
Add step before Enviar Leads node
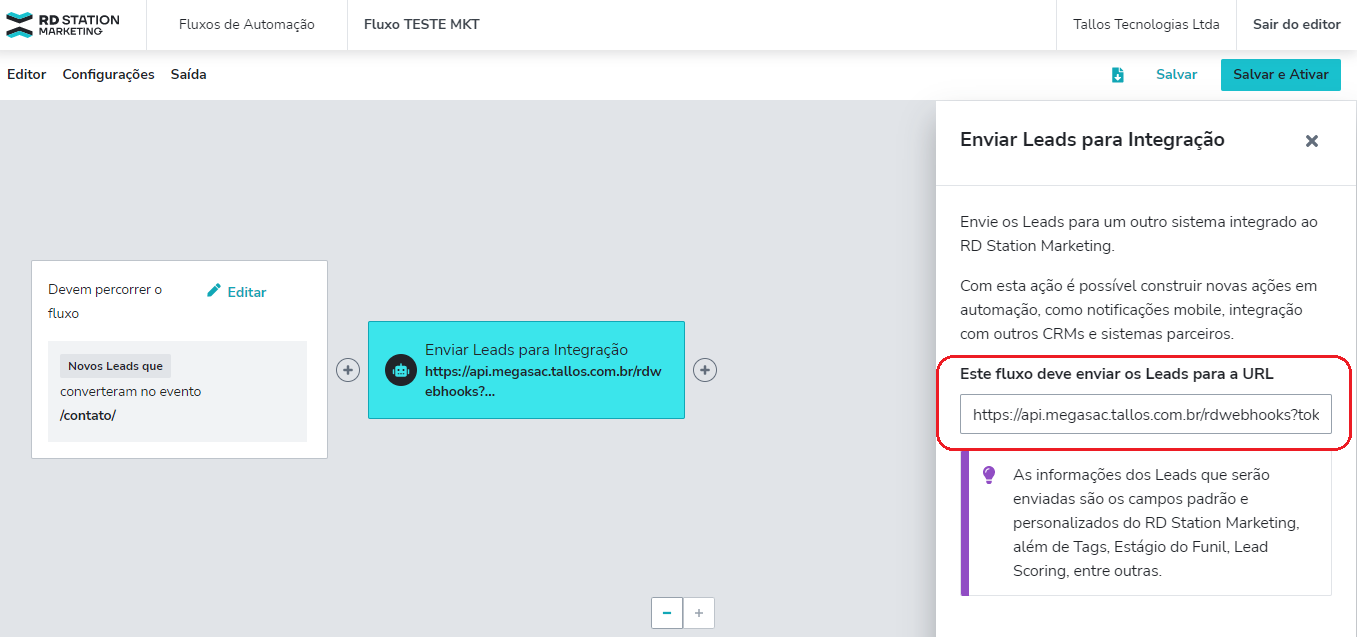tap(347, 370)
